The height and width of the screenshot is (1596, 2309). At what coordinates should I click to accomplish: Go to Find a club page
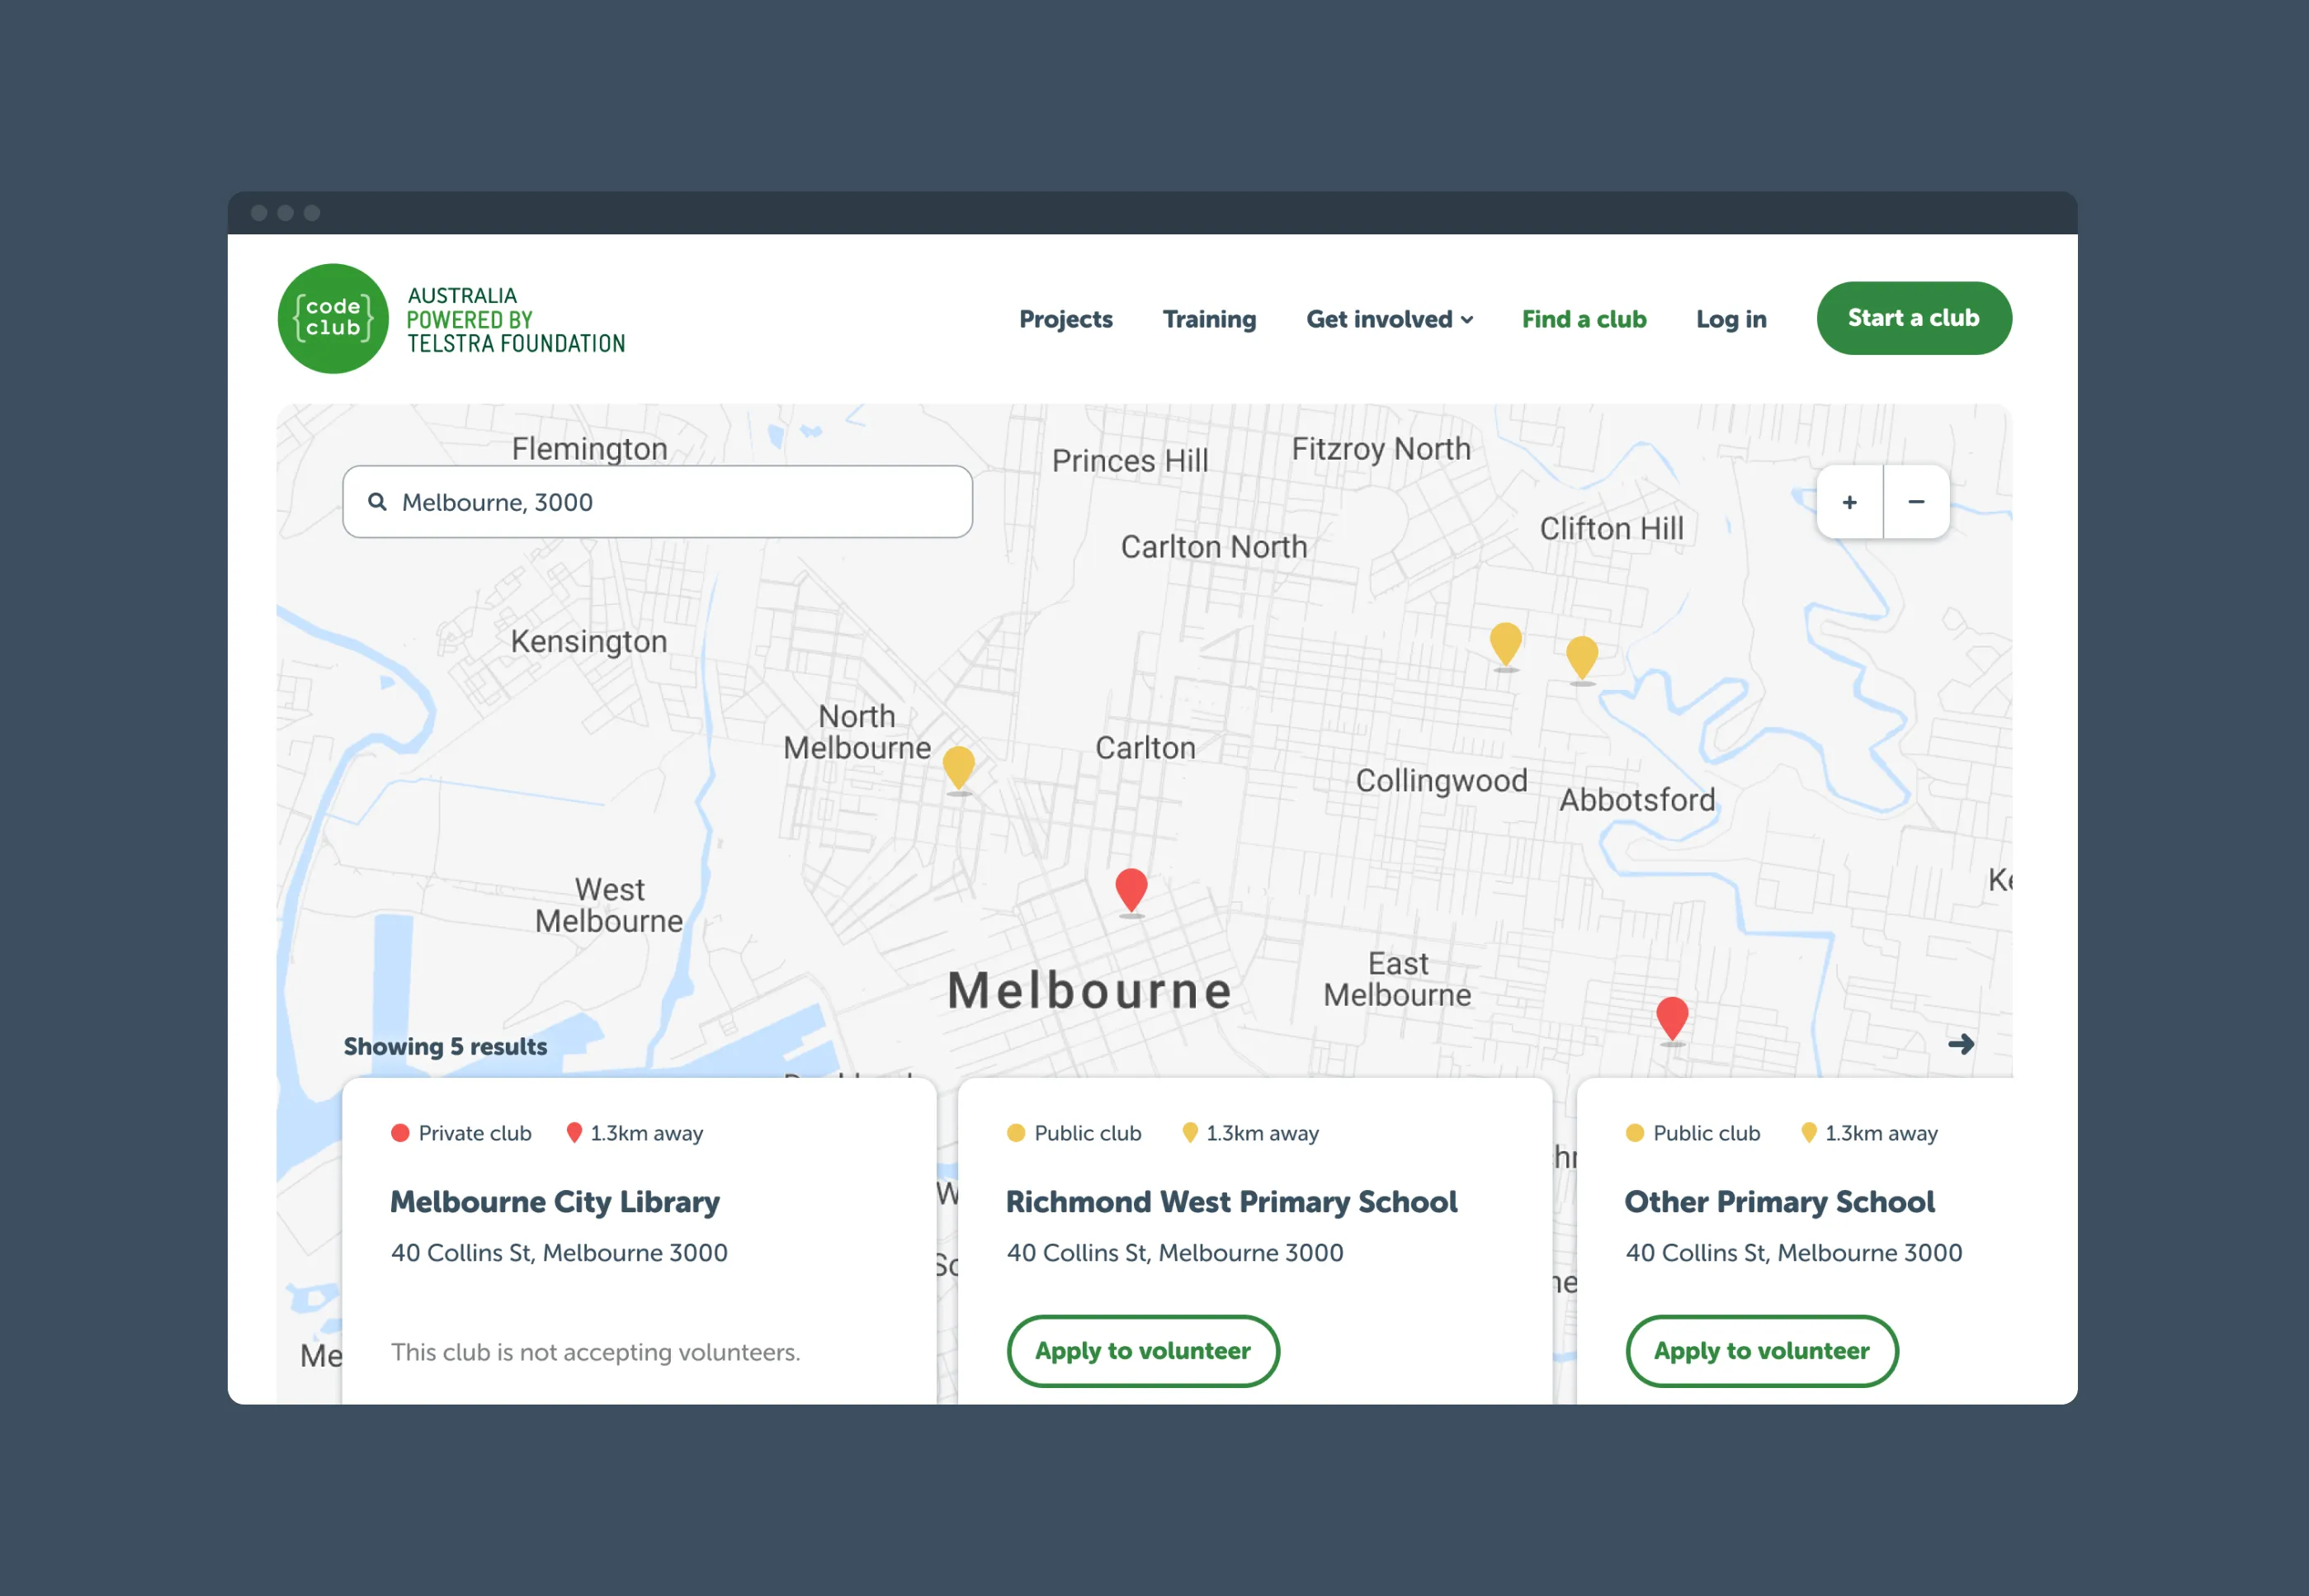(1584, 319)
